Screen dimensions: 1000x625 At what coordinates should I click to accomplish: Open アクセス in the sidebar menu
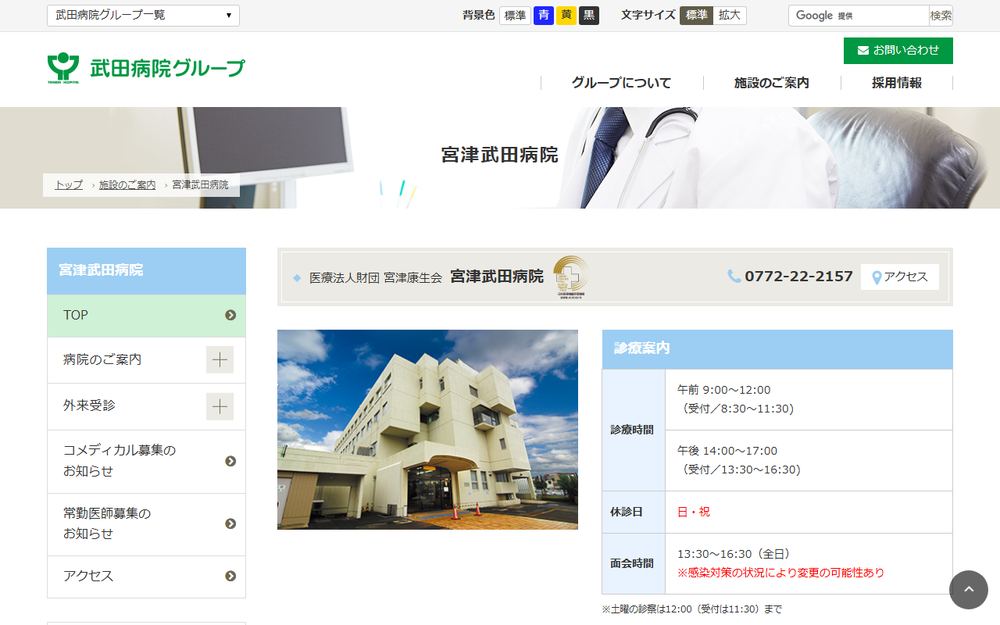(x=146, y=577)
